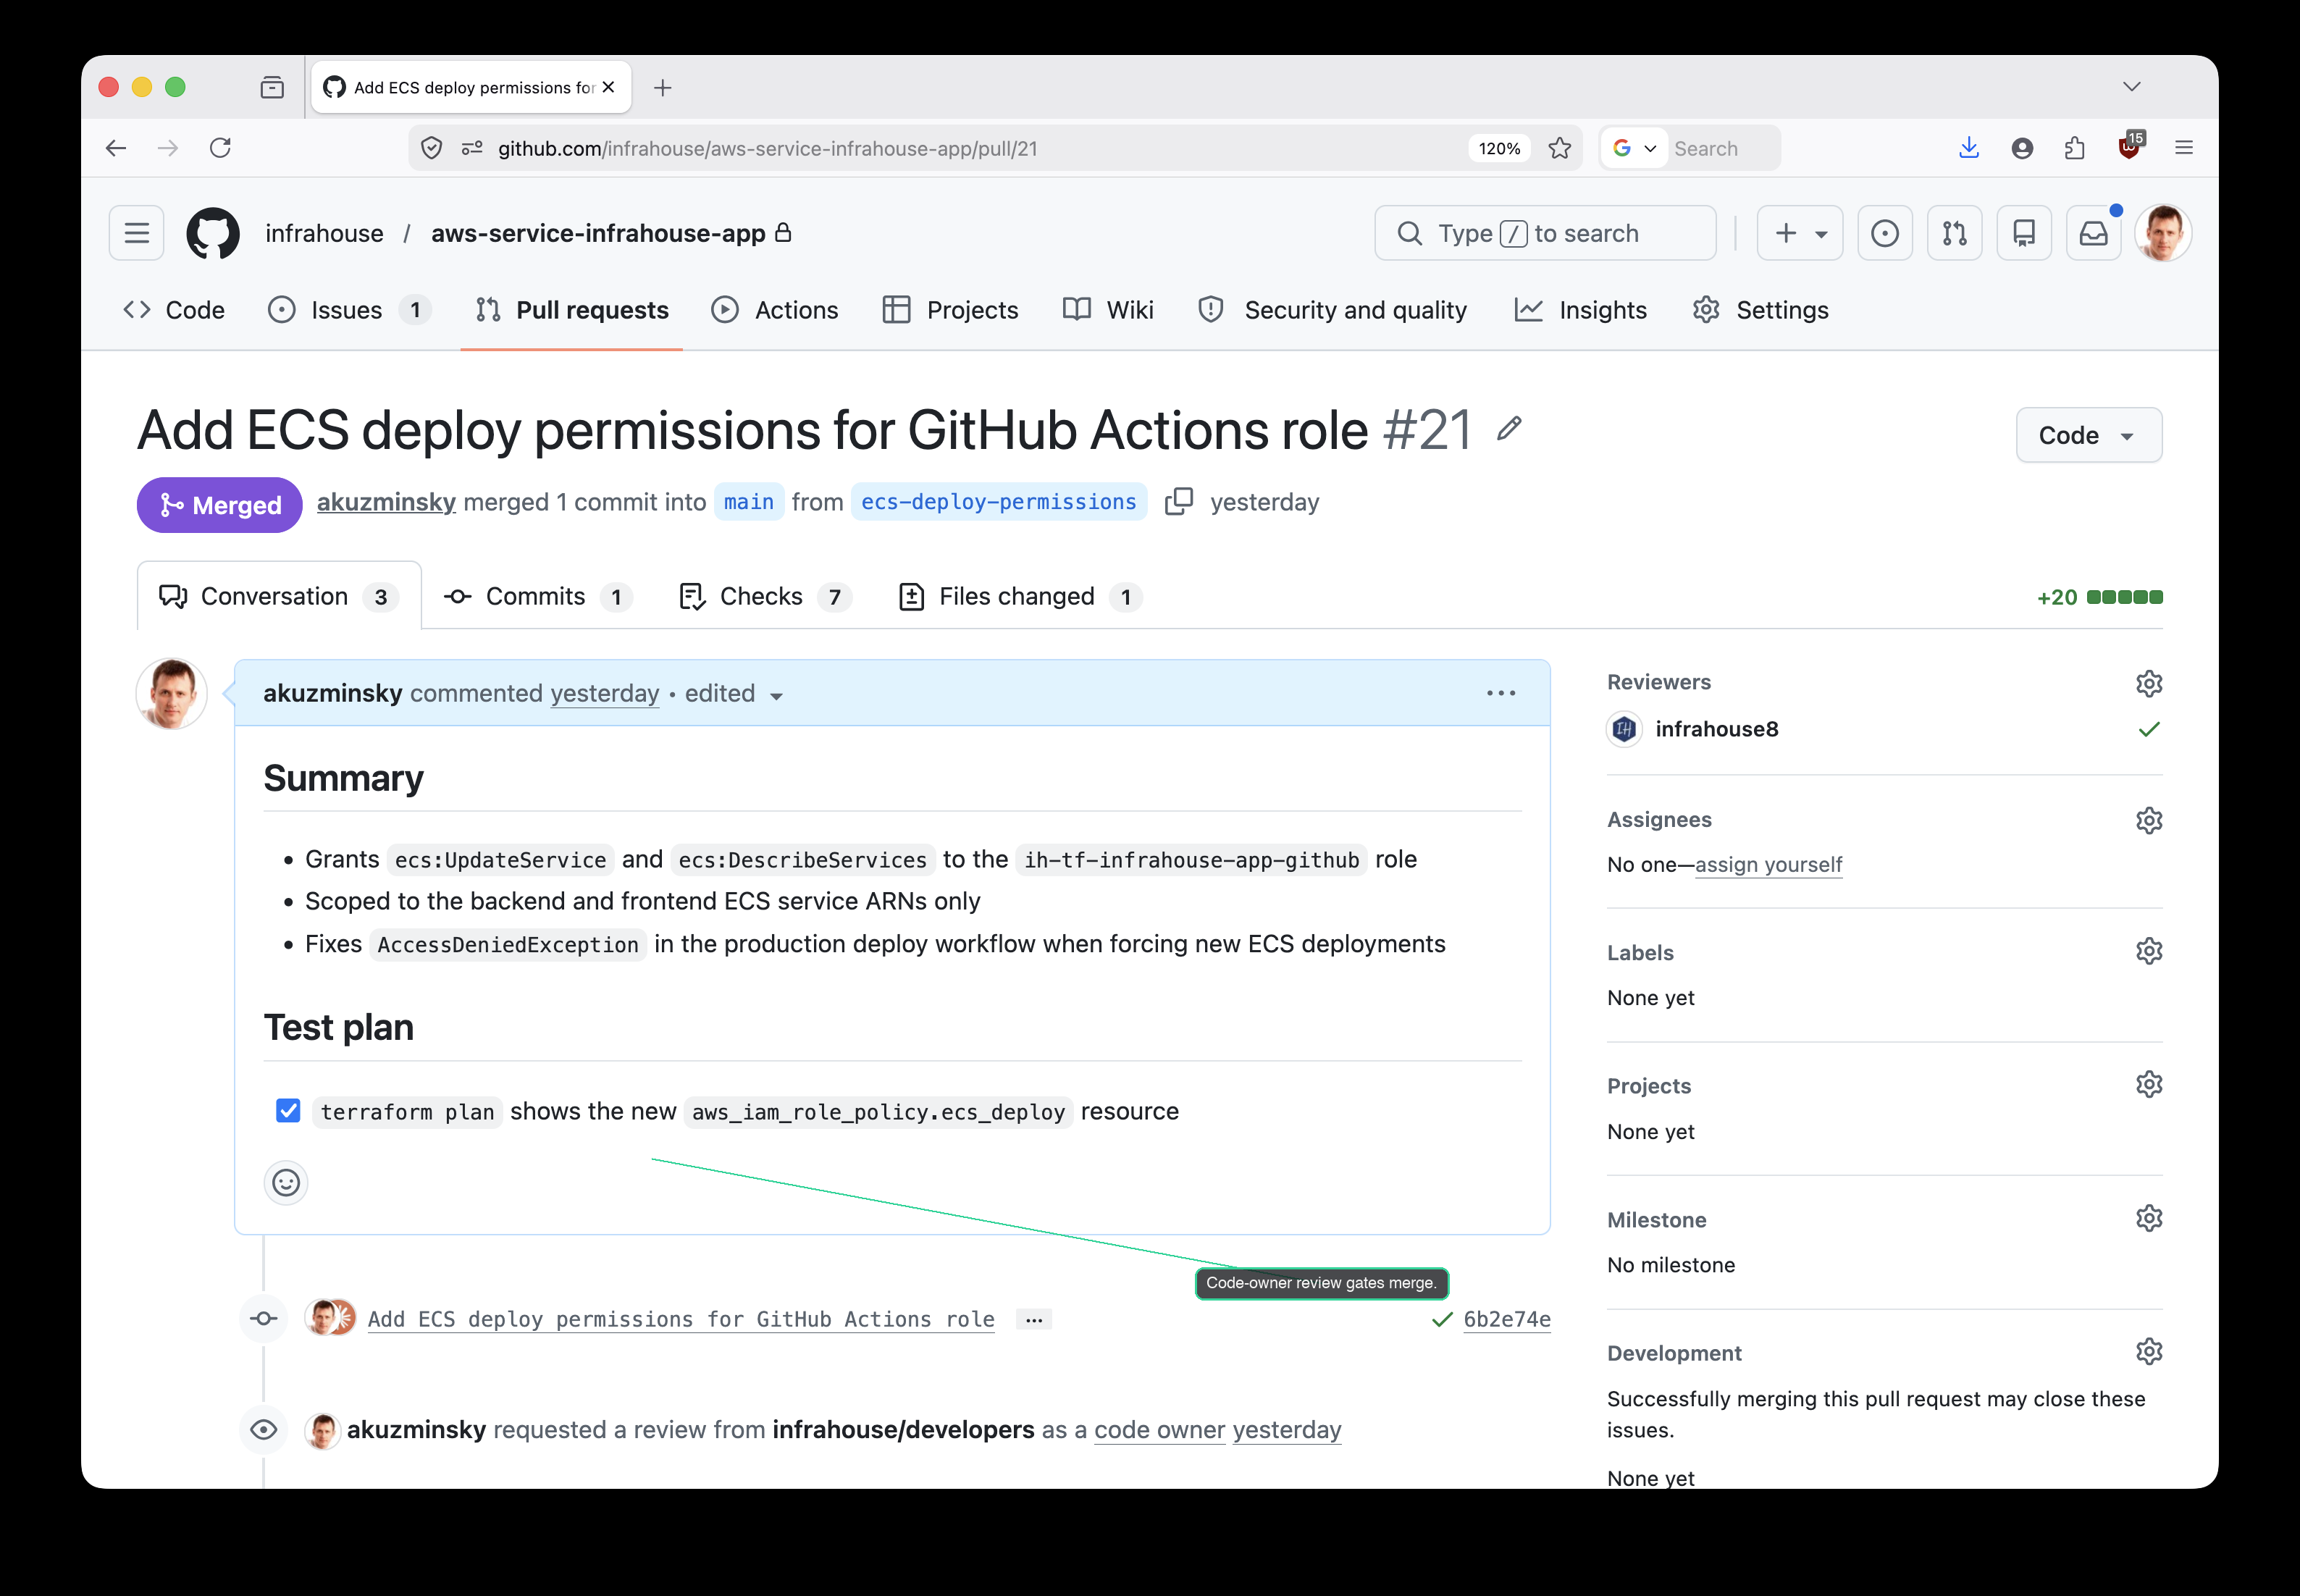The width and height of the screenshot is (2300, 1596).
Task: Open the hamburger navigation menu
Action: 136,233
